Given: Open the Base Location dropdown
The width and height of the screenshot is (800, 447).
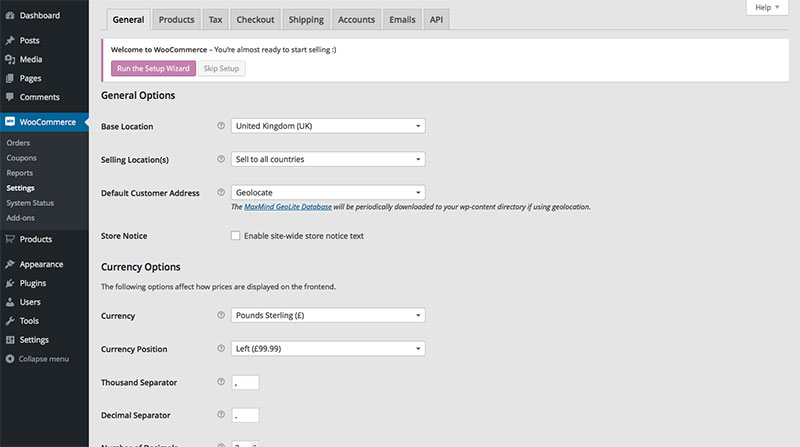Looking at the screenshot, I should [x=328, y=126].
